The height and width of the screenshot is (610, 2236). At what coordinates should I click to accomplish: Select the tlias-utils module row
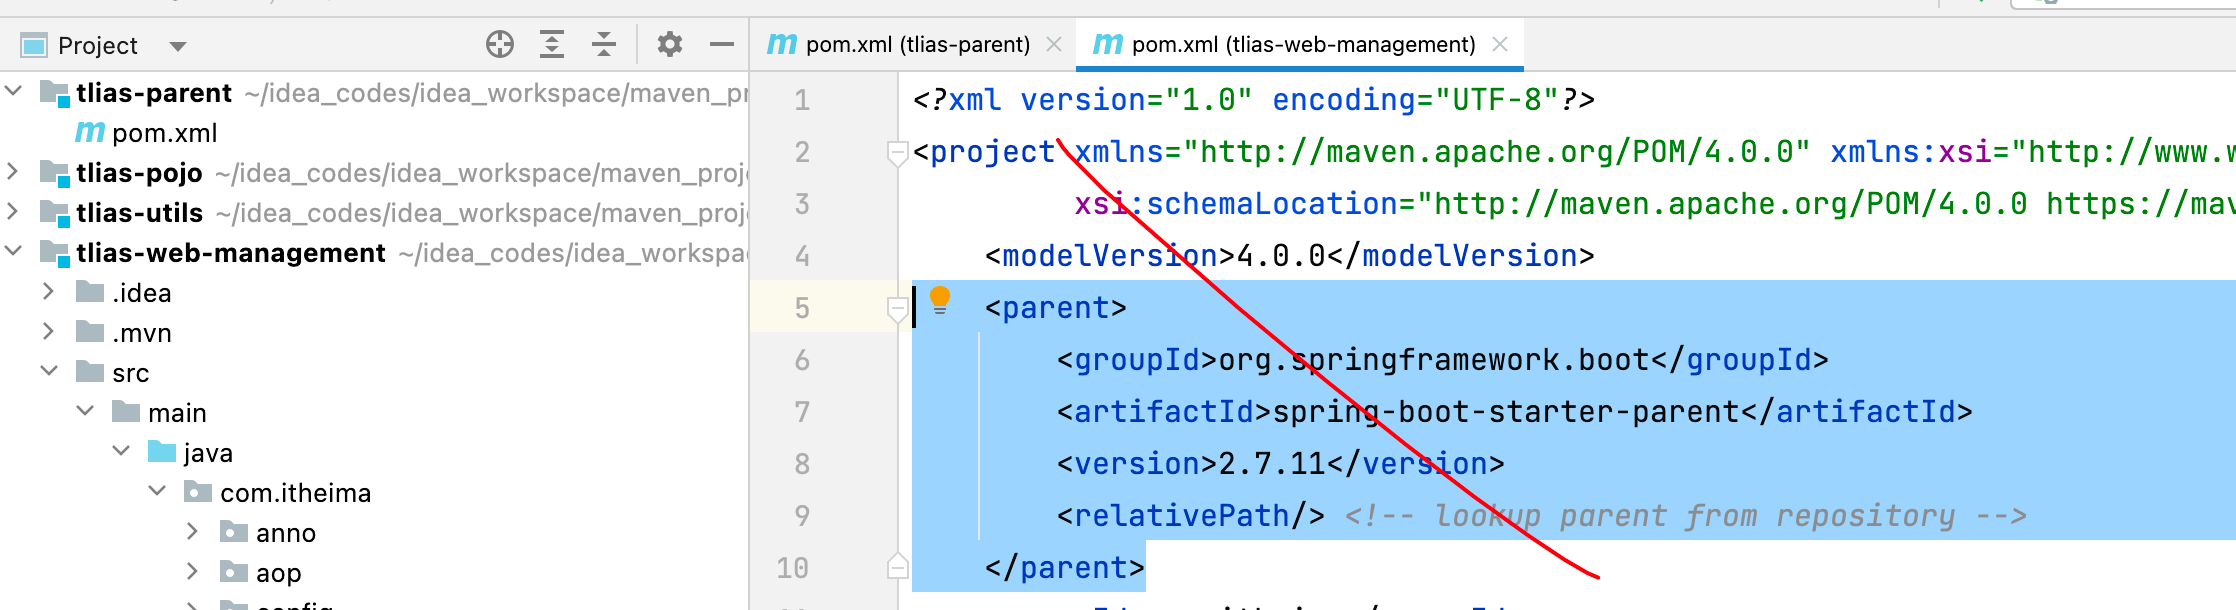click(375, 212)
